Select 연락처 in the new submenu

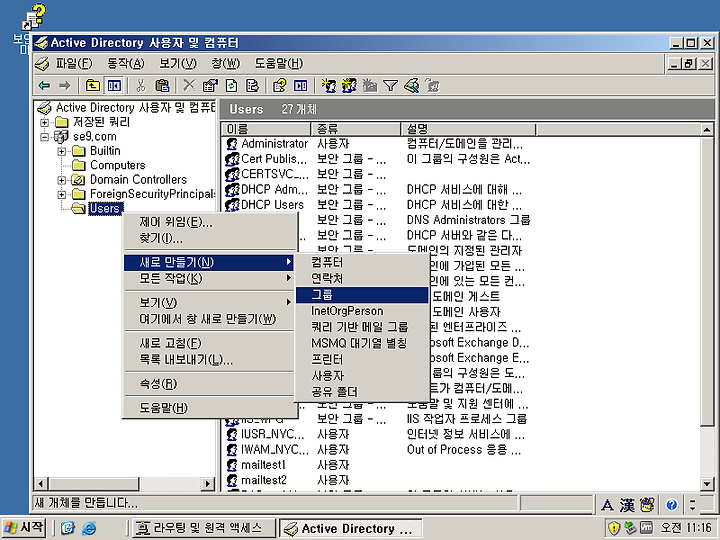coord(362,278)
